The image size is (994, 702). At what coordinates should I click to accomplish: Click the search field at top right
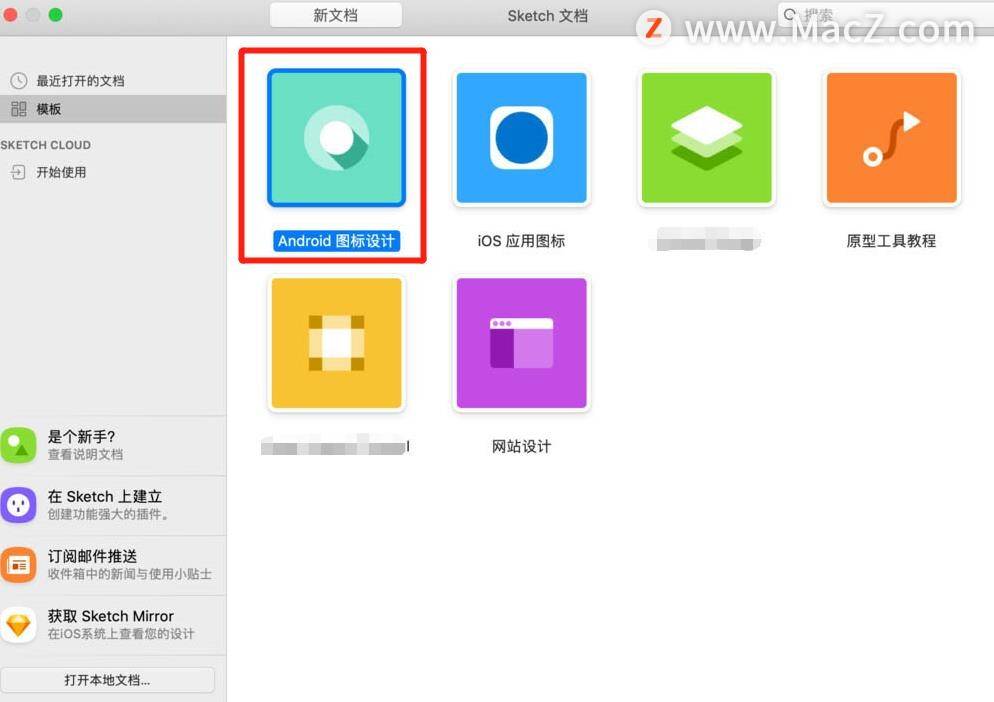click(x=886, y=14)
